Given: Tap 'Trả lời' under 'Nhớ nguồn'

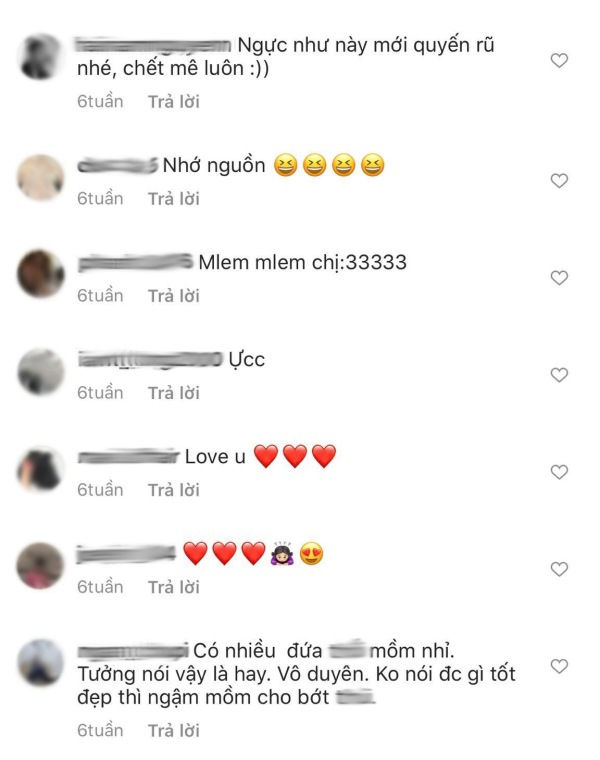Looking at the screenshot, I should click(x=174, y=199).
